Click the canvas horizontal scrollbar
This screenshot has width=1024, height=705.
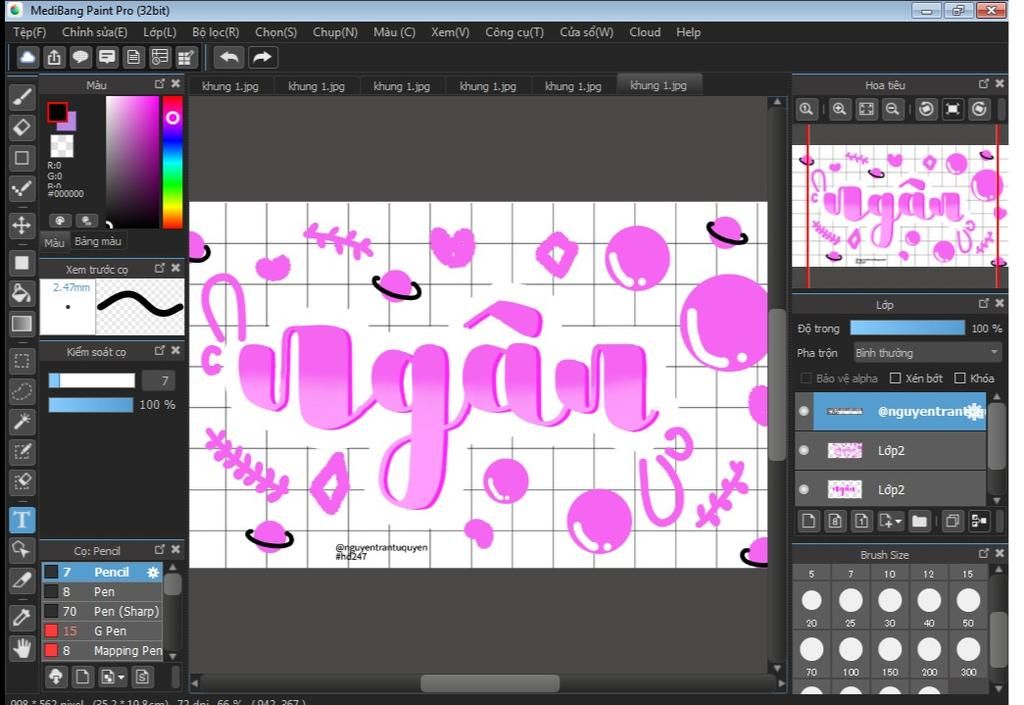pos(490,683)
